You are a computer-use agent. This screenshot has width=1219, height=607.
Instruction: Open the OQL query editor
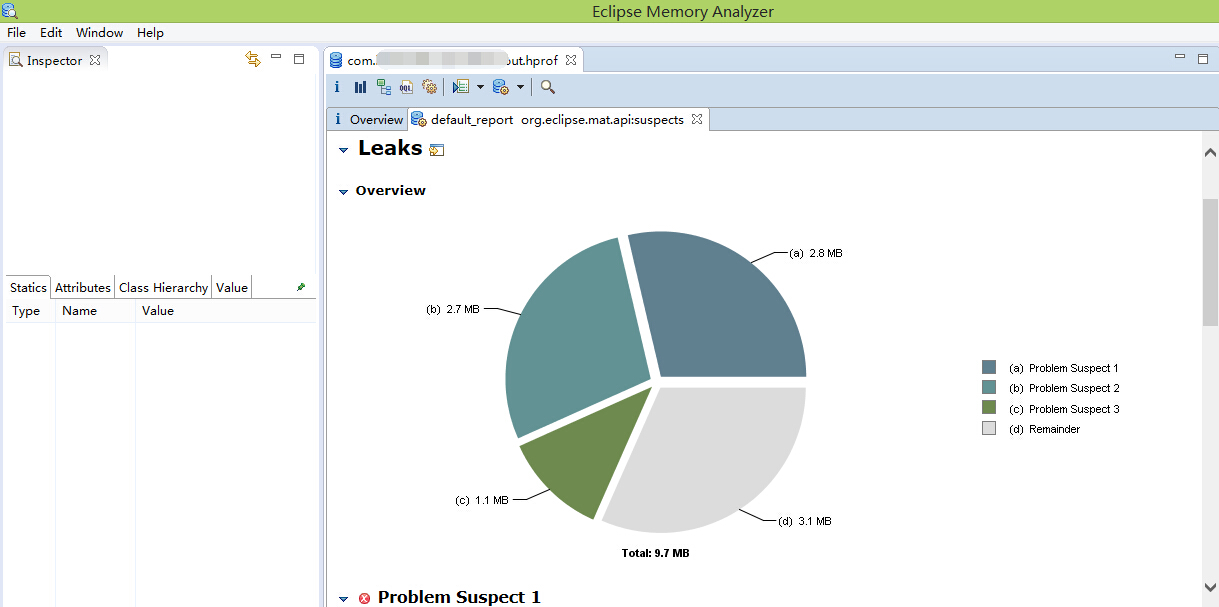[407, 87]
